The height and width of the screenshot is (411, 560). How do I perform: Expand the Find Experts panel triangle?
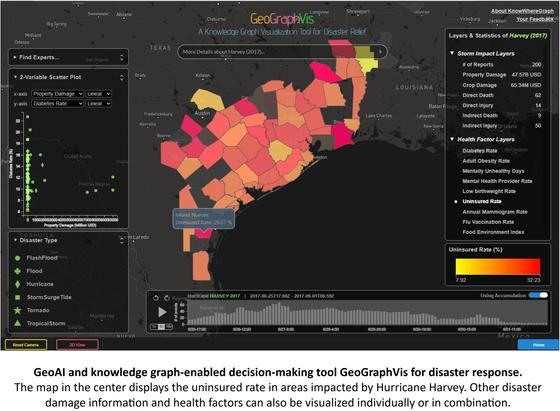tap(15, 57)
